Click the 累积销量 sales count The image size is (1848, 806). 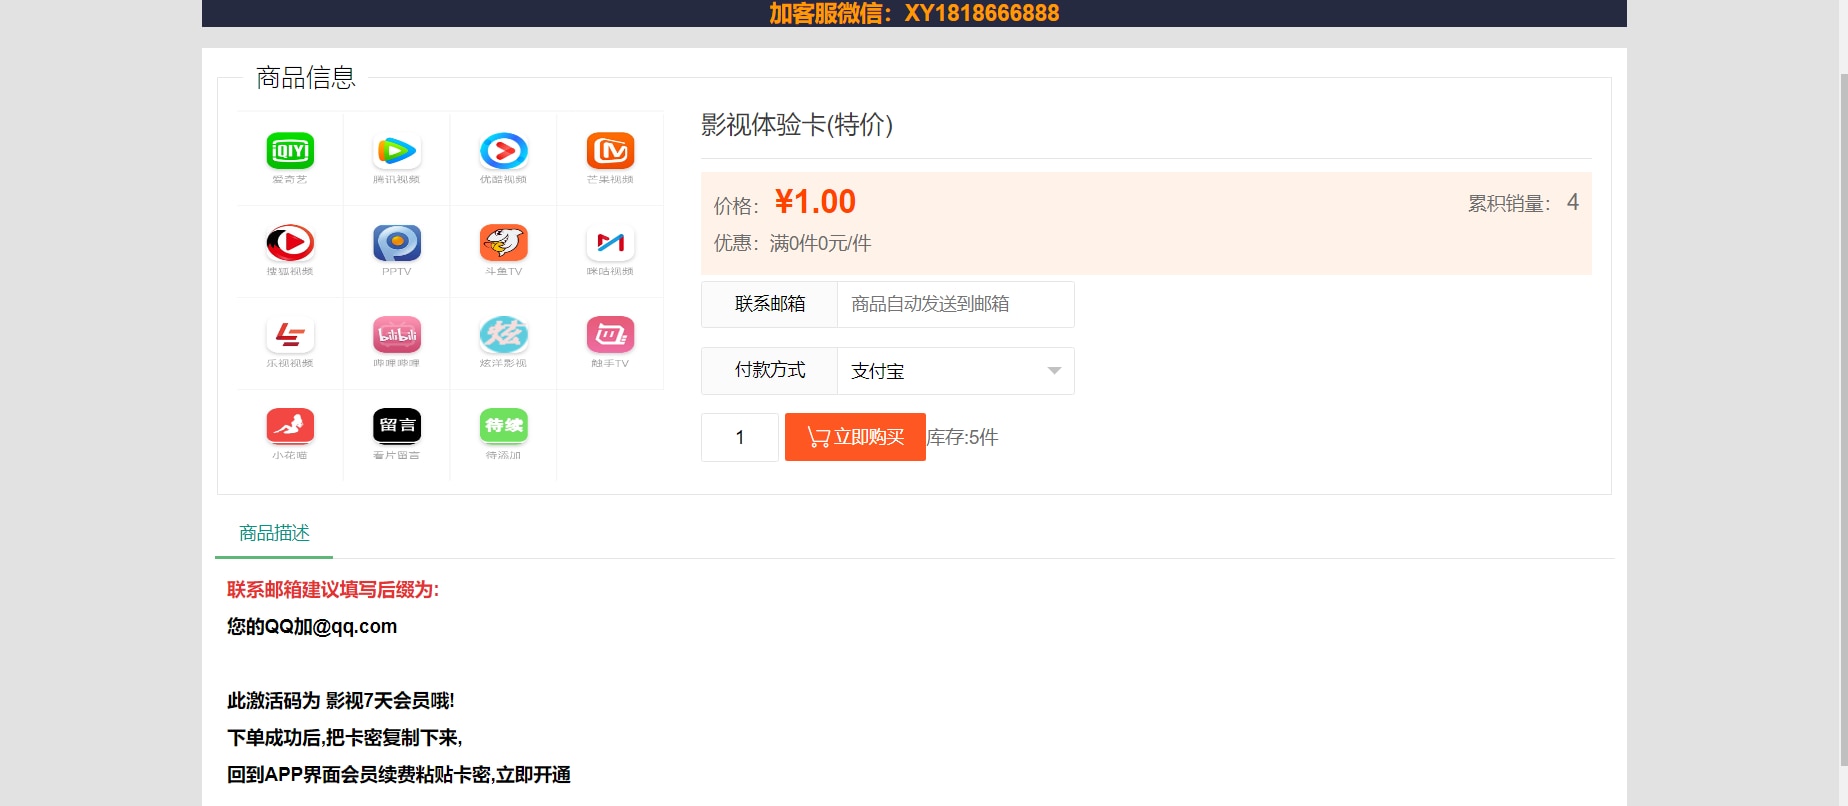pos(1523,203)
